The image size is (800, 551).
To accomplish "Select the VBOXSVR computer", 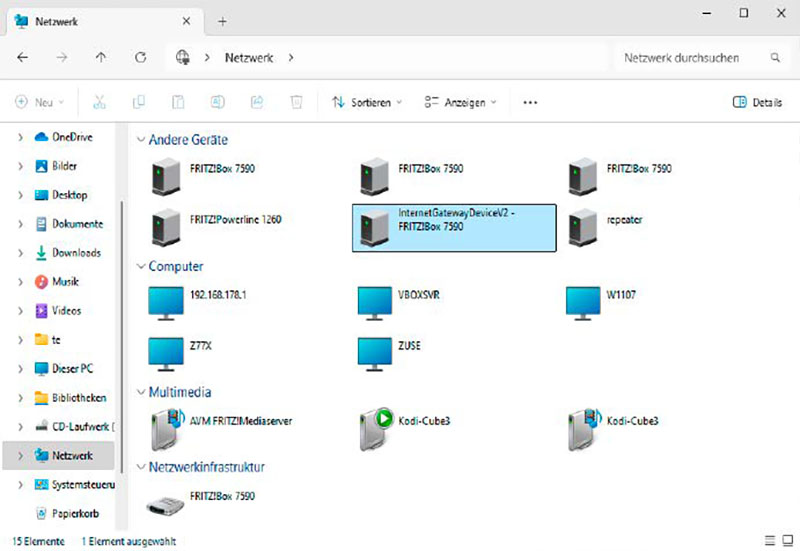I will 399,303.
